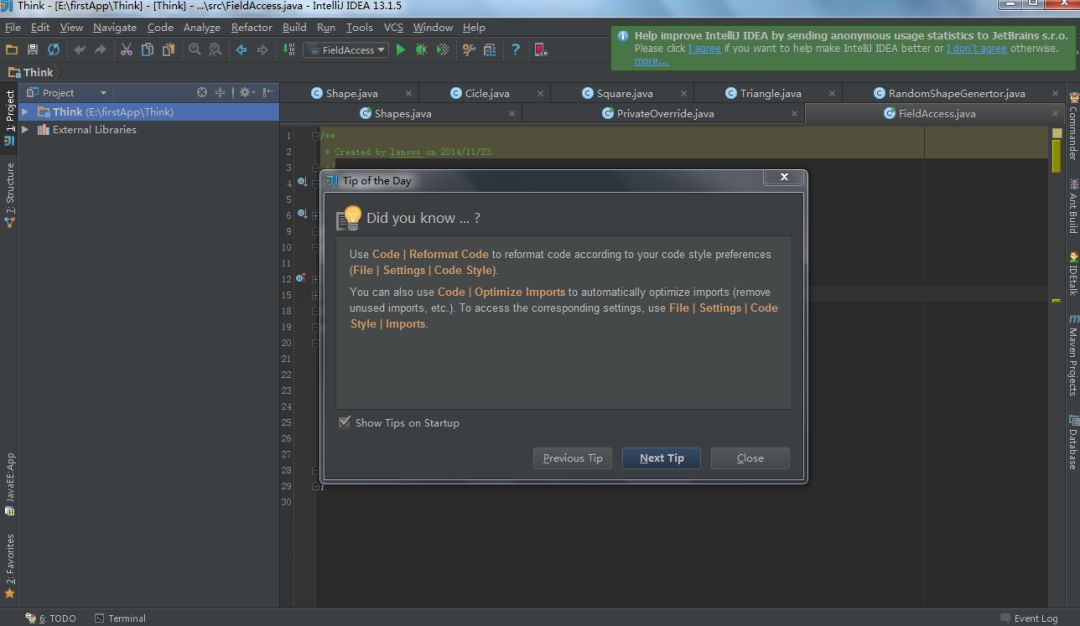This screenshot has height=626, width=1080.
Task: Click the blue Back navigation arrow
Action: (241, 50)
